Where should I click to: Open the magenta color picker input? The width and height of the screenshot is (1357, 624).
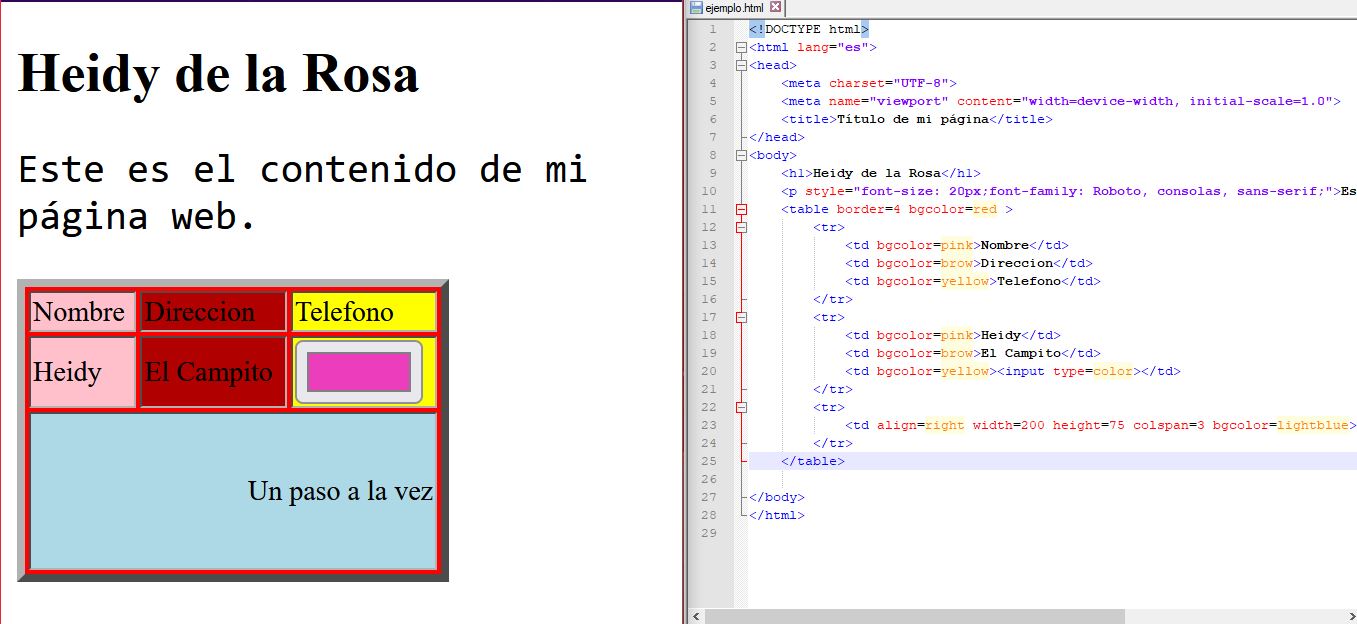click(359, 372)
